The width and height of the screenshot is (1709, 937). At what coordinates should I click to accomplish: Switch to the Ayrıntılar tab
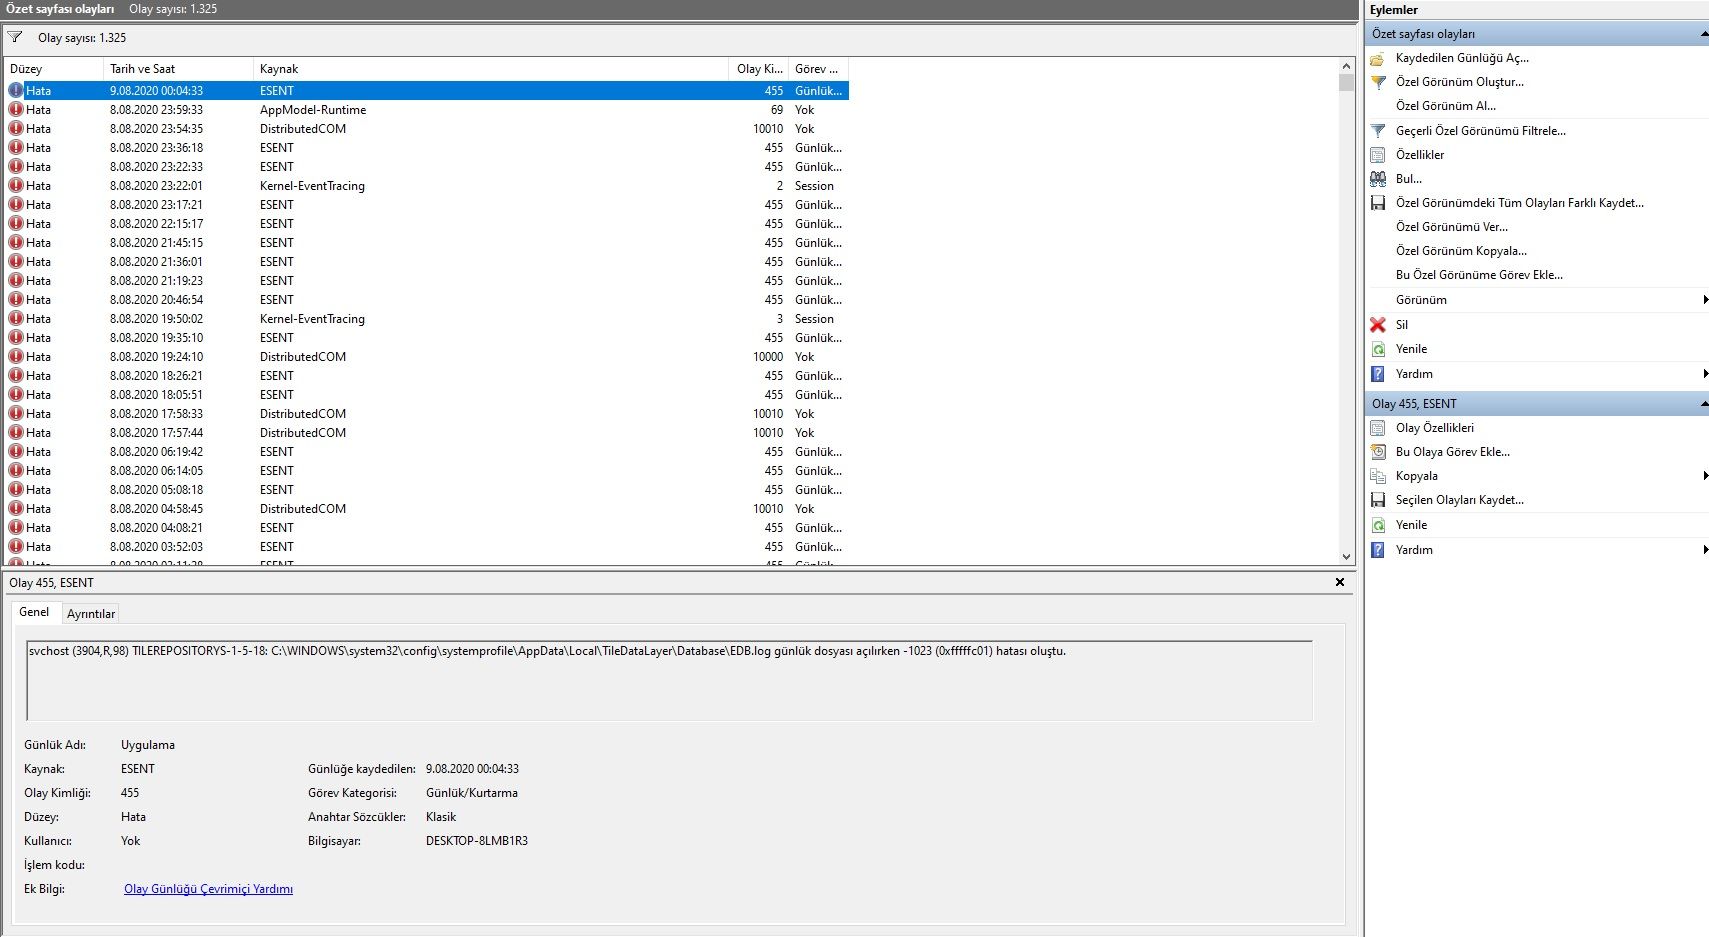91,614
